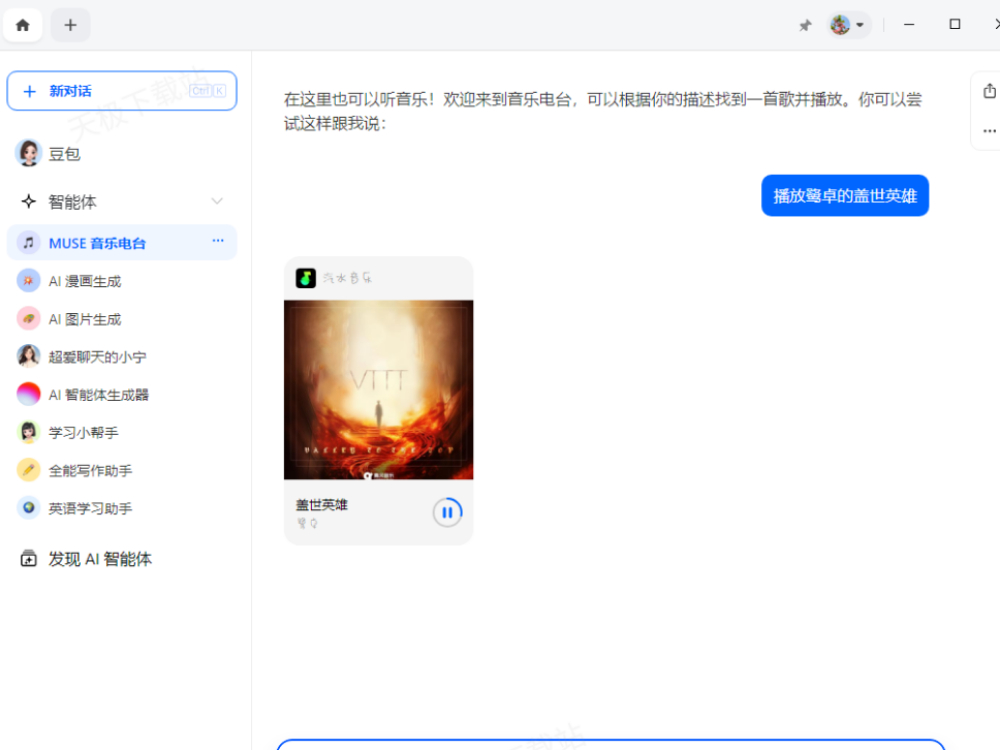Open the more options ellipsis on right

[x=989, y=131]
